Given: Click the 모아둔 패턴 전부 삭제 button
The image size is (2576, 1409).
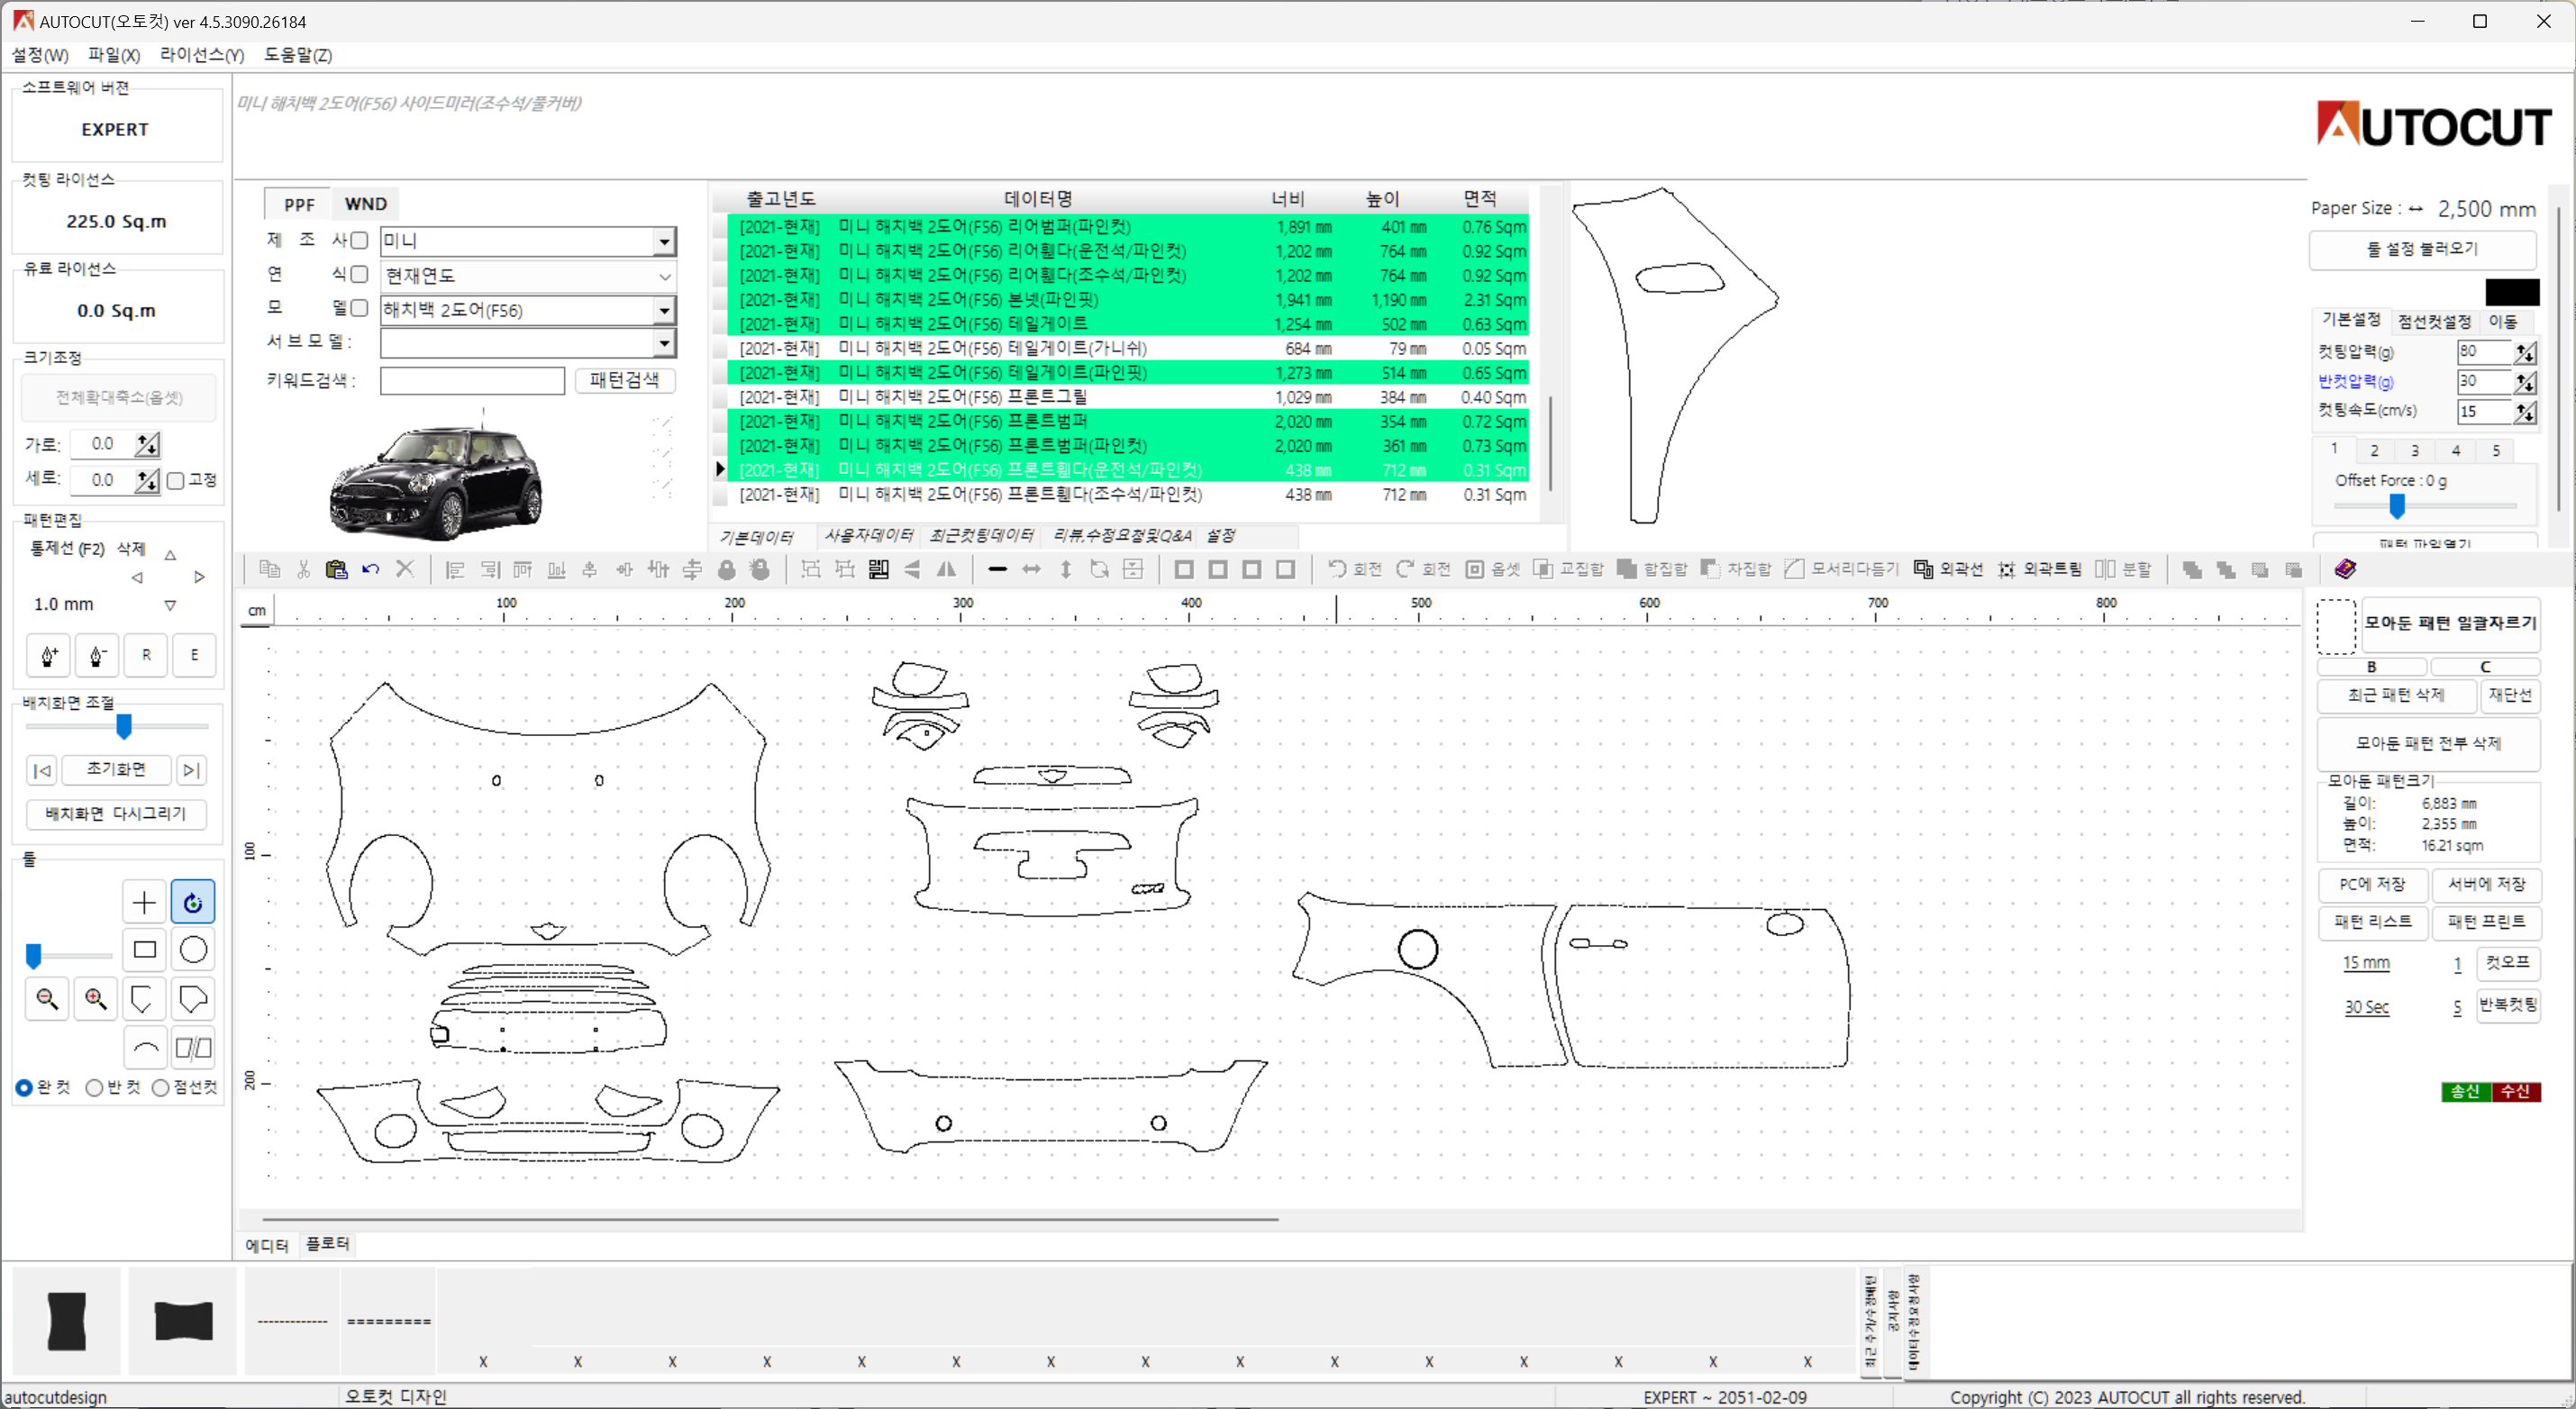Looking at the screenshot, I should [x=2428, y=743].
